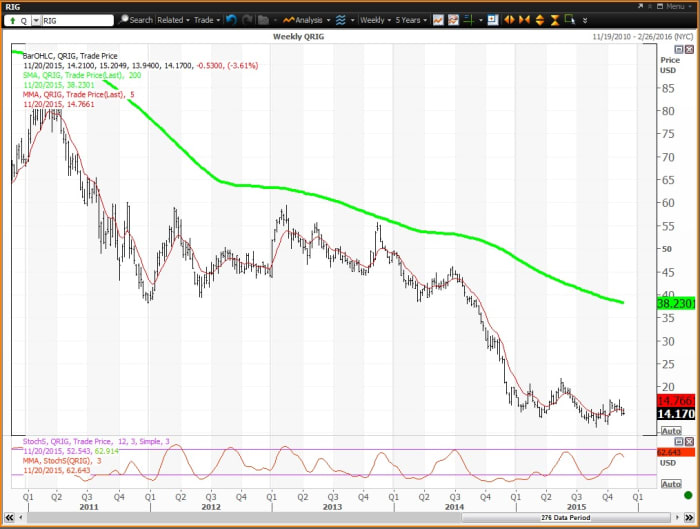Open the Related menu

click(x=172, y=20)
